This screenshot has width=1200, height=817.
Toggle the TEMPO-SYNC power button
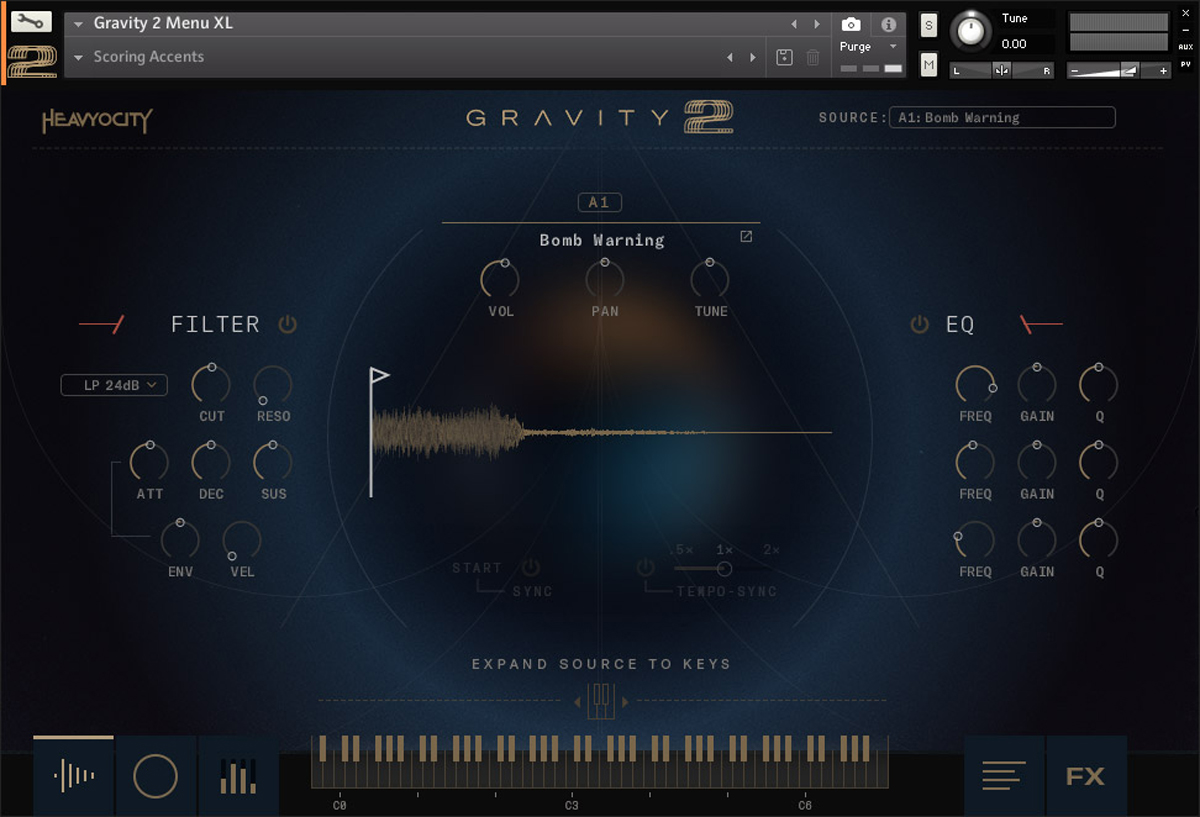coord(646,567)
